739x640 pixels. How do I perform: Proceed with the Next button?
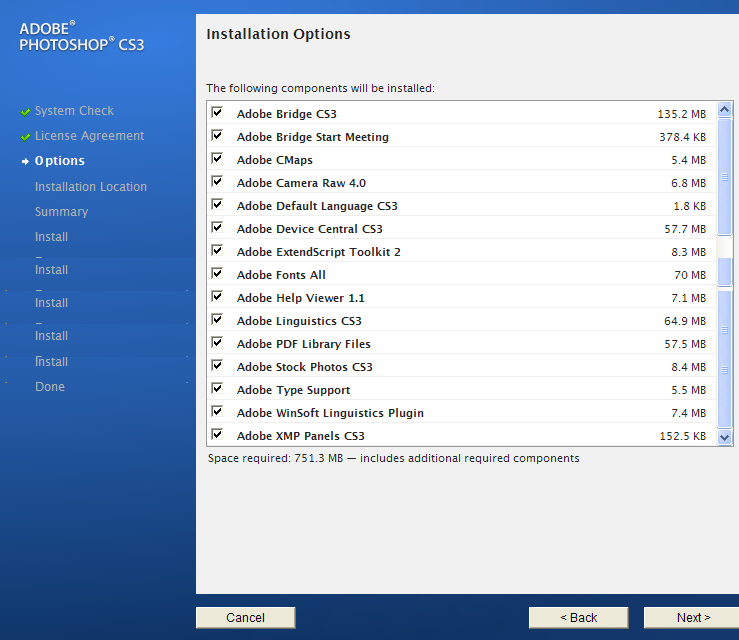pos(692,617)
